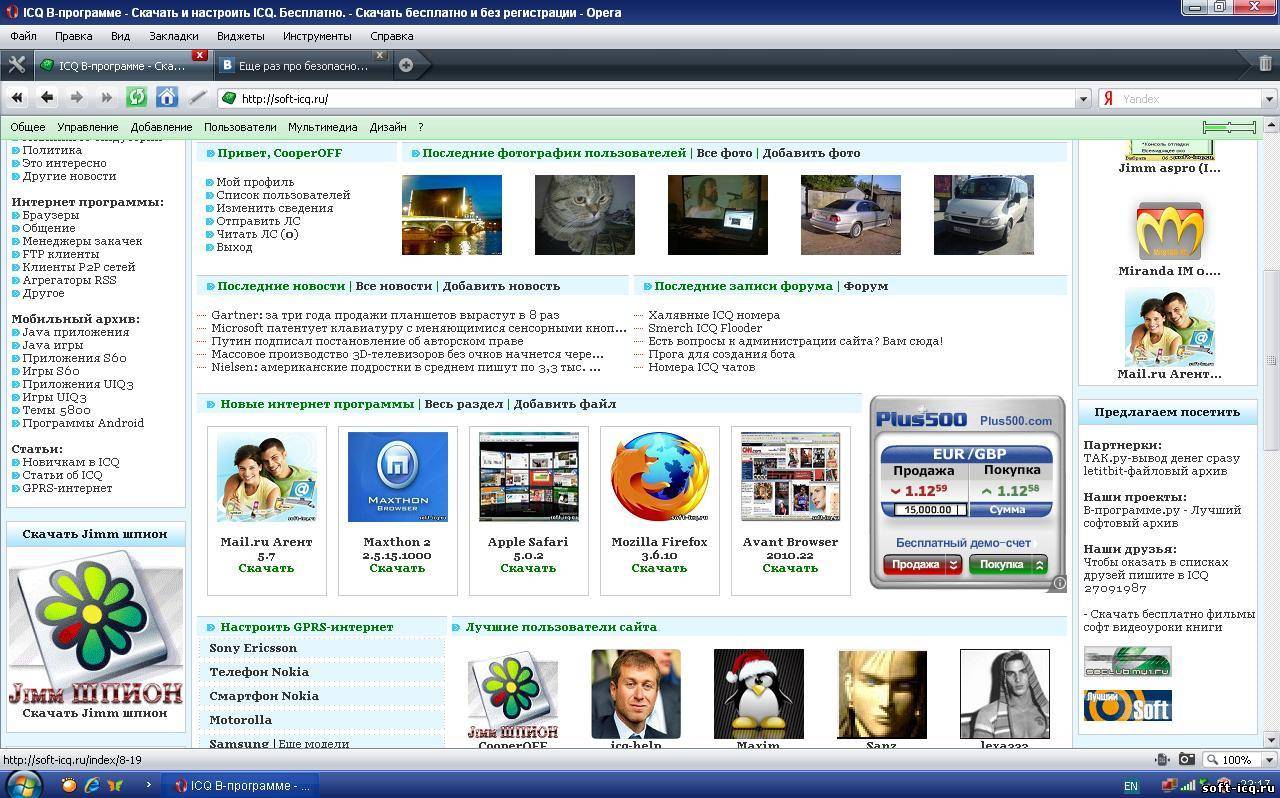Open 'Все новости' link
This screenshot has width=1280, height=798.
tap(394, 286)
